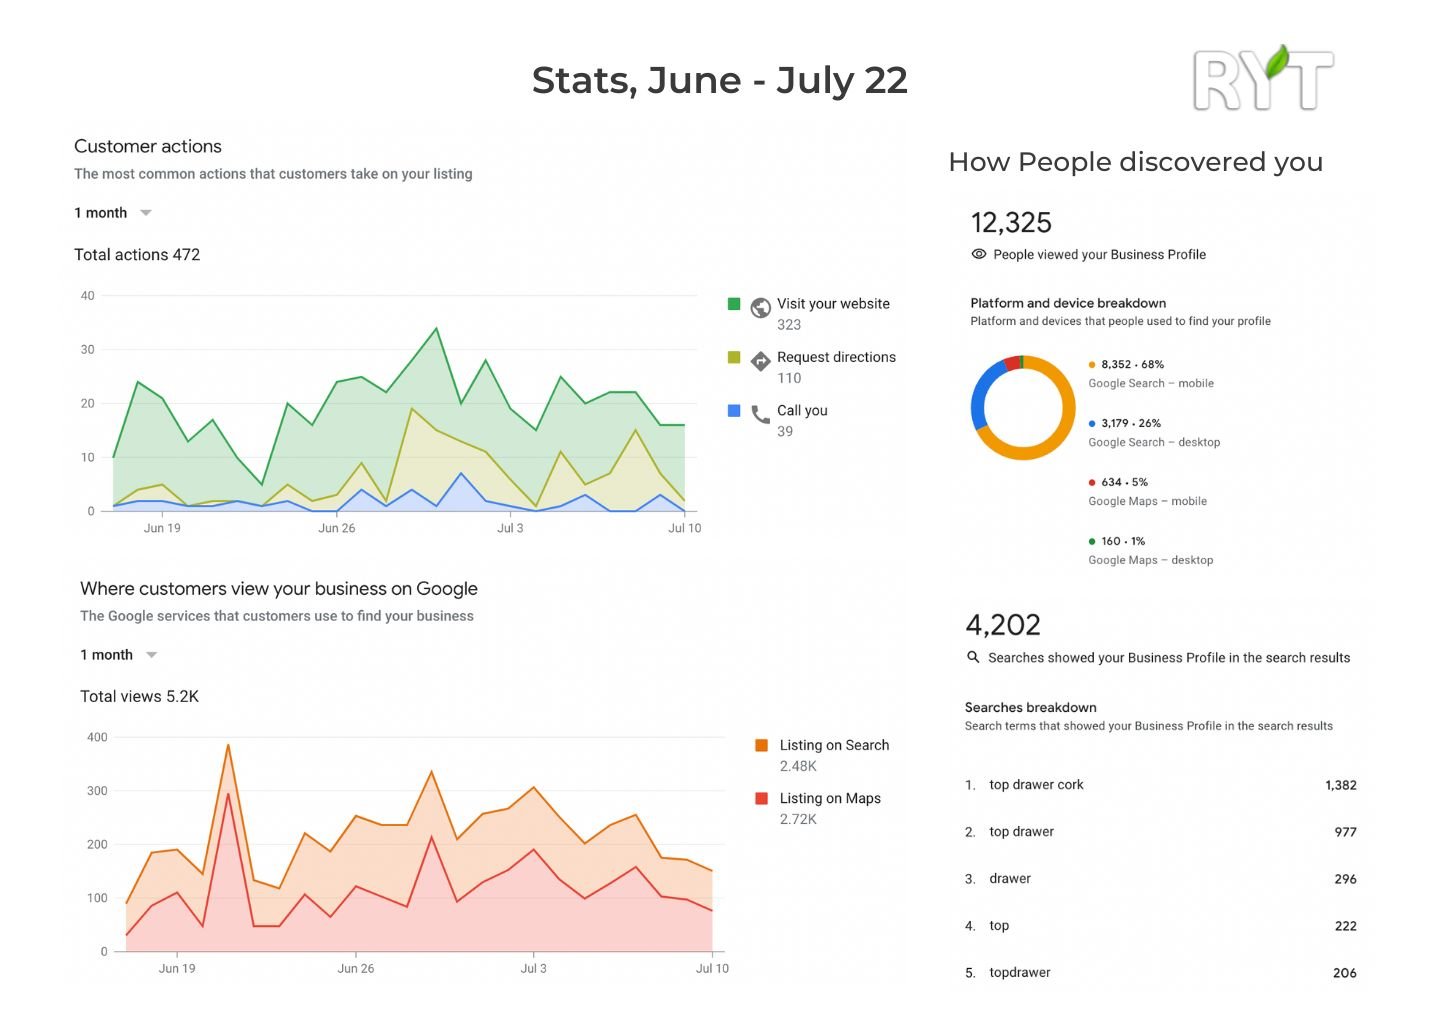Viewport: 1440px width, 1024px height.
Task: Click the platform breakdown donut chart
Action: [x=1022, y=407]
